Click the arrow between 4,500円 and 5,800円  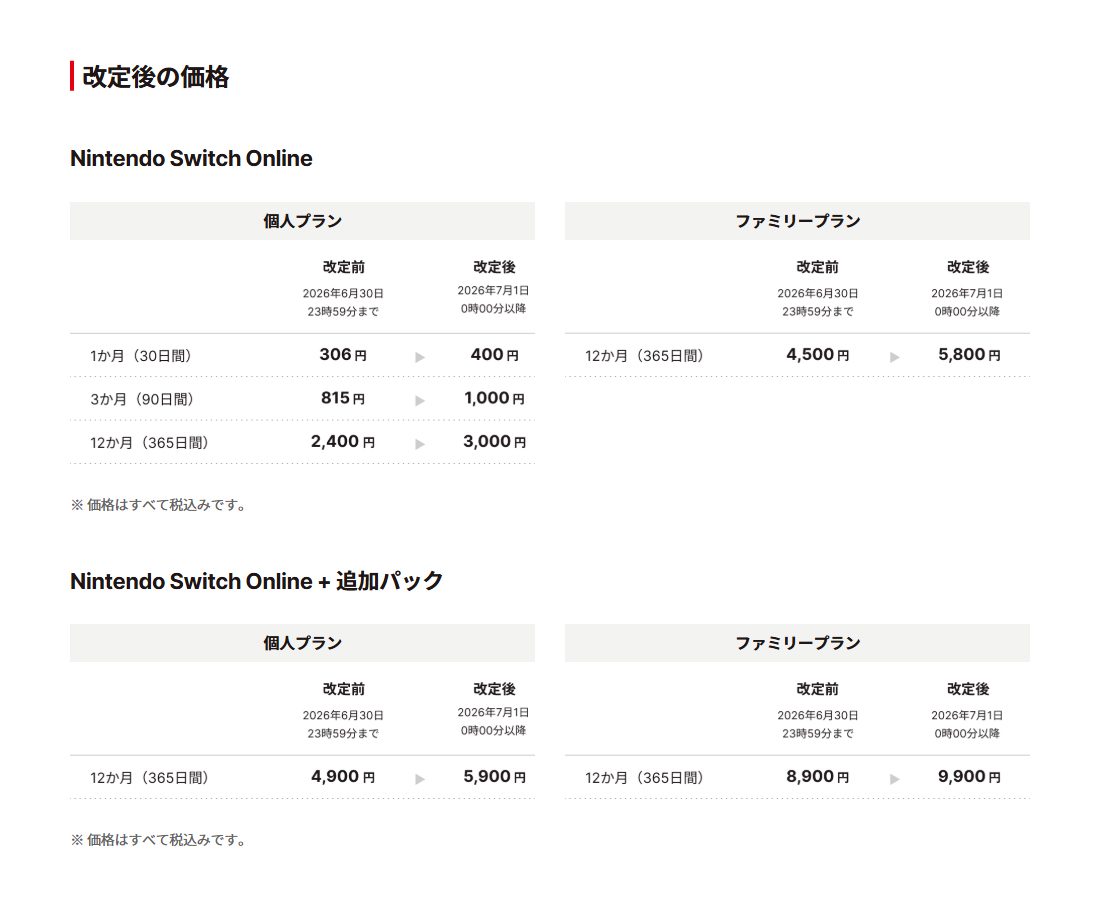click(x=894, y=357)
